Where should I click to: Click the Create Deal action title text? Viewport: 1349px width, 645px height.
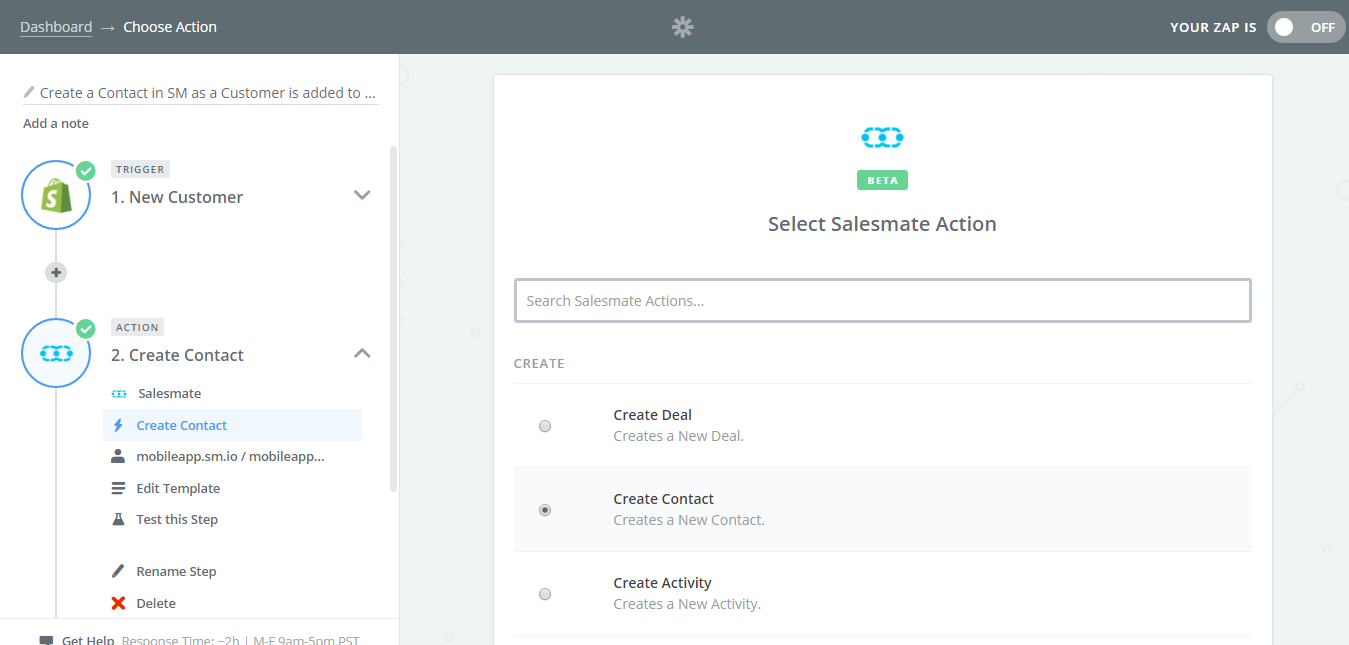pyautogui.click(x=652, y=415)
